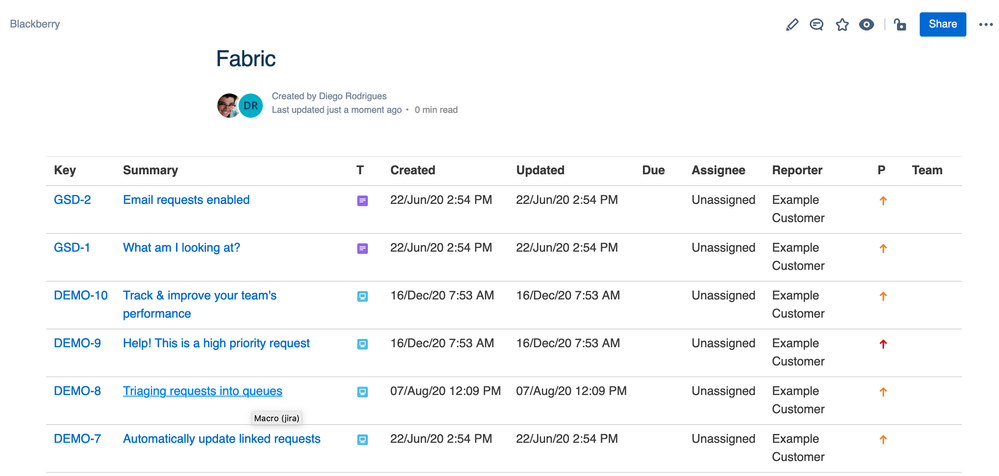This screenshot has height=476, width=999.
Task: Click Updated date cell for DEMO-10
Action: pyautogui.click(x=568, y=296)
